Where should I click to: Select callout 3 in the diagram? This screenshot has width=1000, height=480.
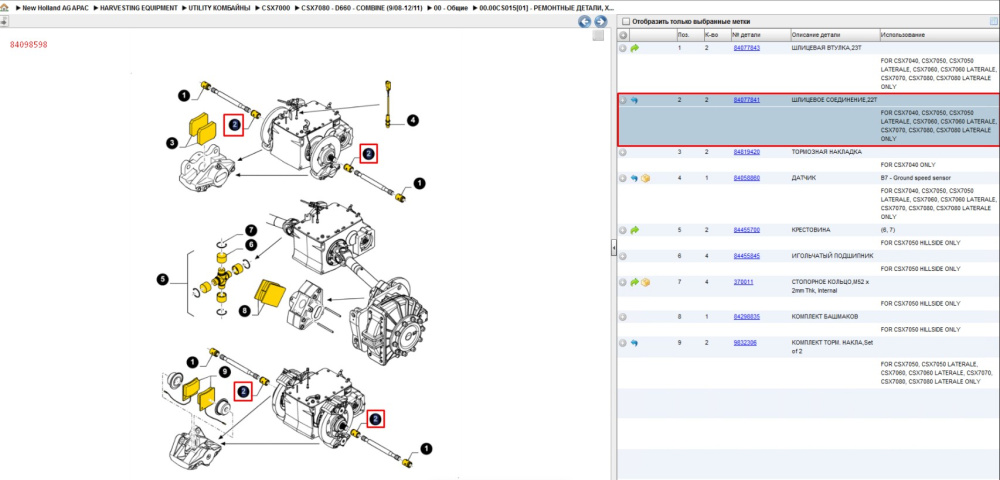(172, 143)
